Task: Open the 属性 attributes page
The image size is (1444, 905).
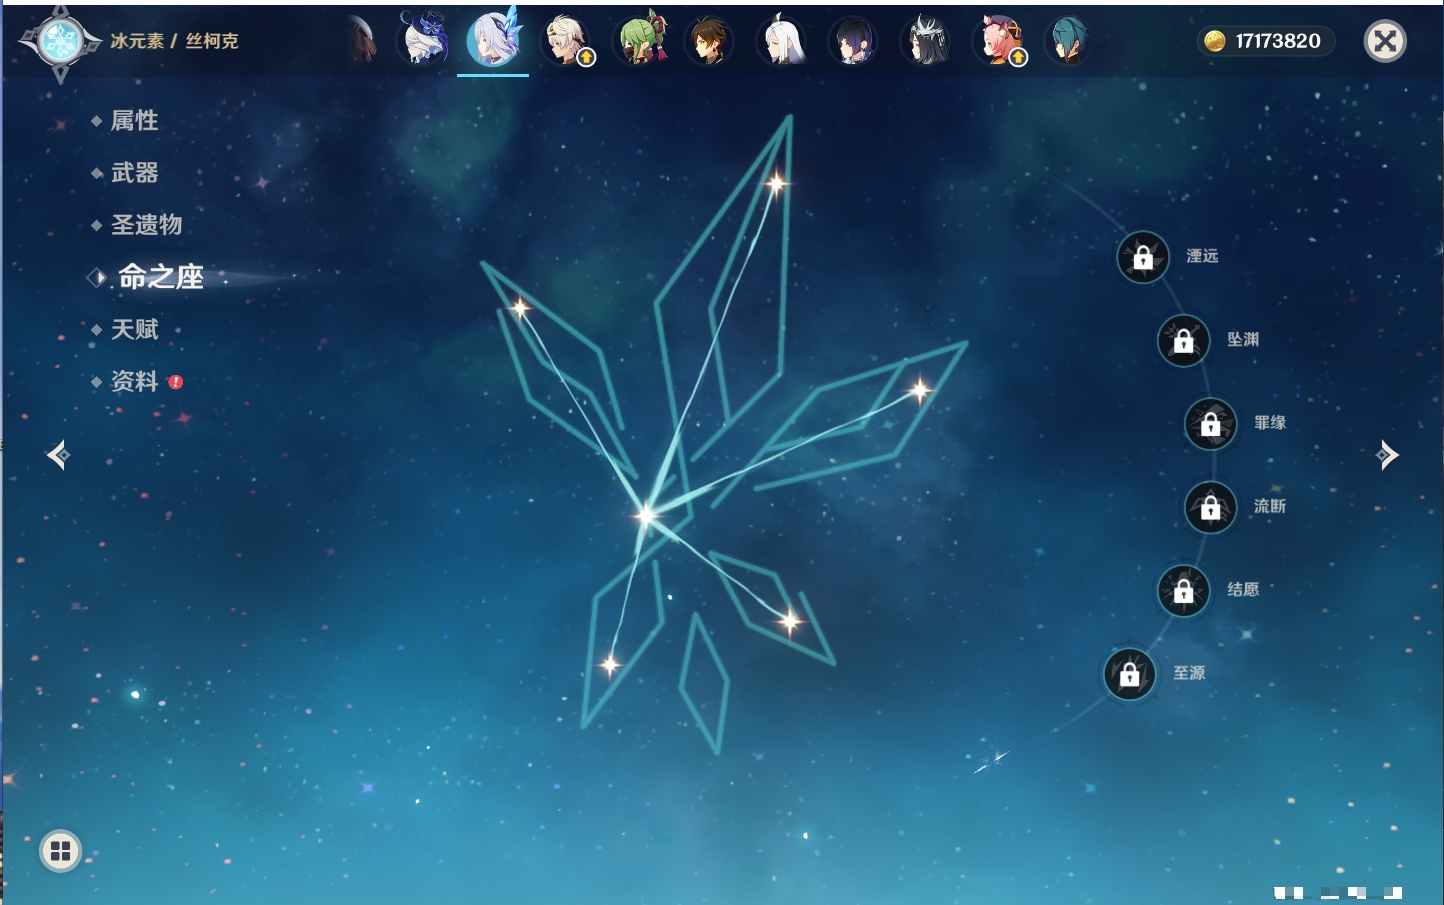Action: [134, 121]
